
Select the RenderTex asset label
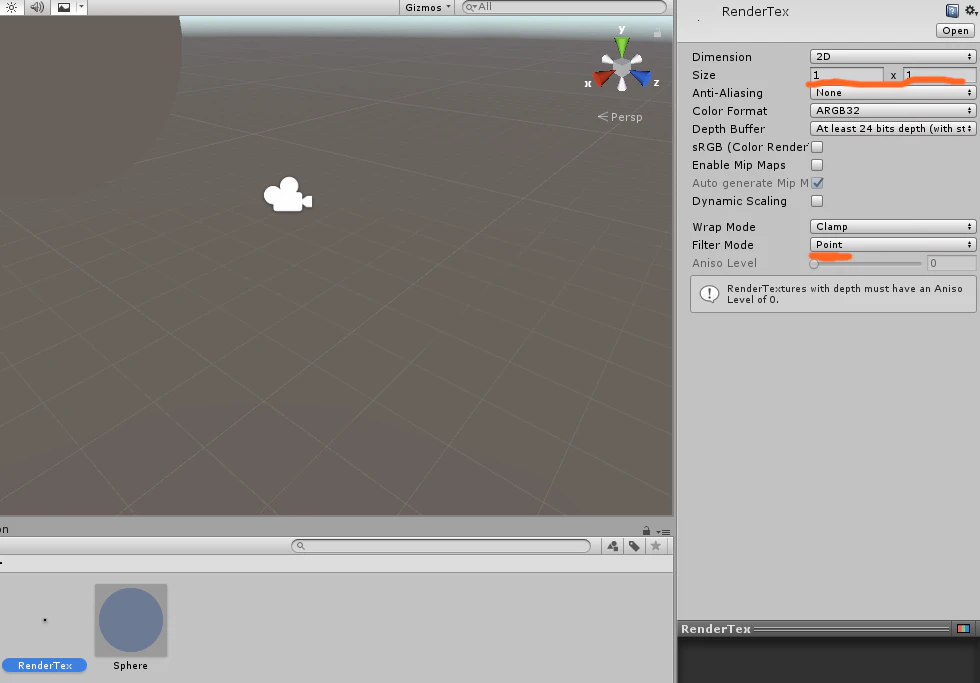pos(45,666)
